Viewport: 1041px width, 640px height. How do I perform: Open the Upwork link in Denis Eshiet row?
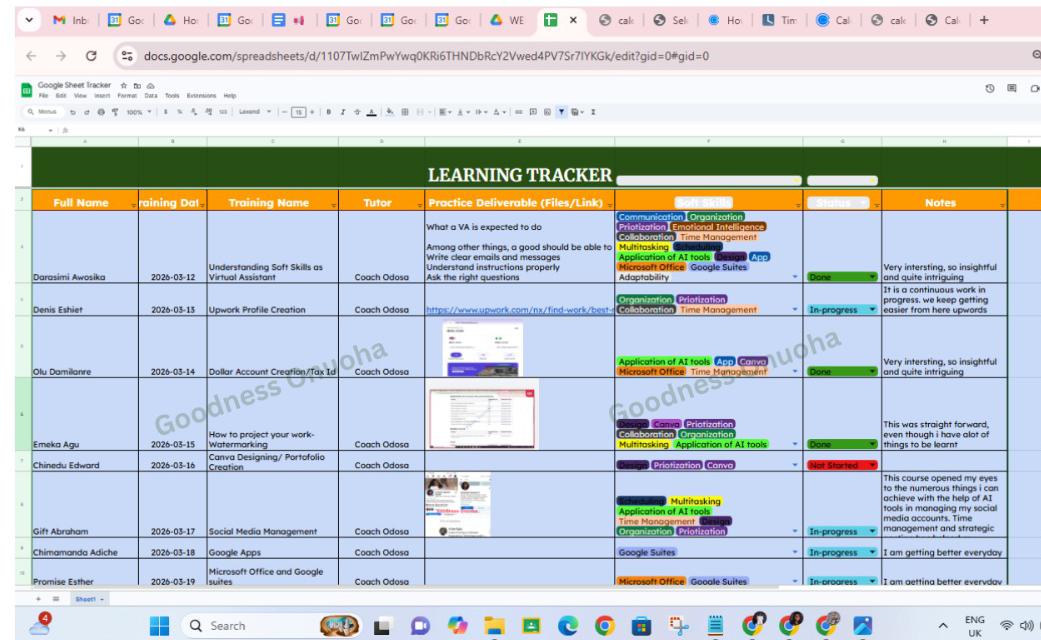519,309
